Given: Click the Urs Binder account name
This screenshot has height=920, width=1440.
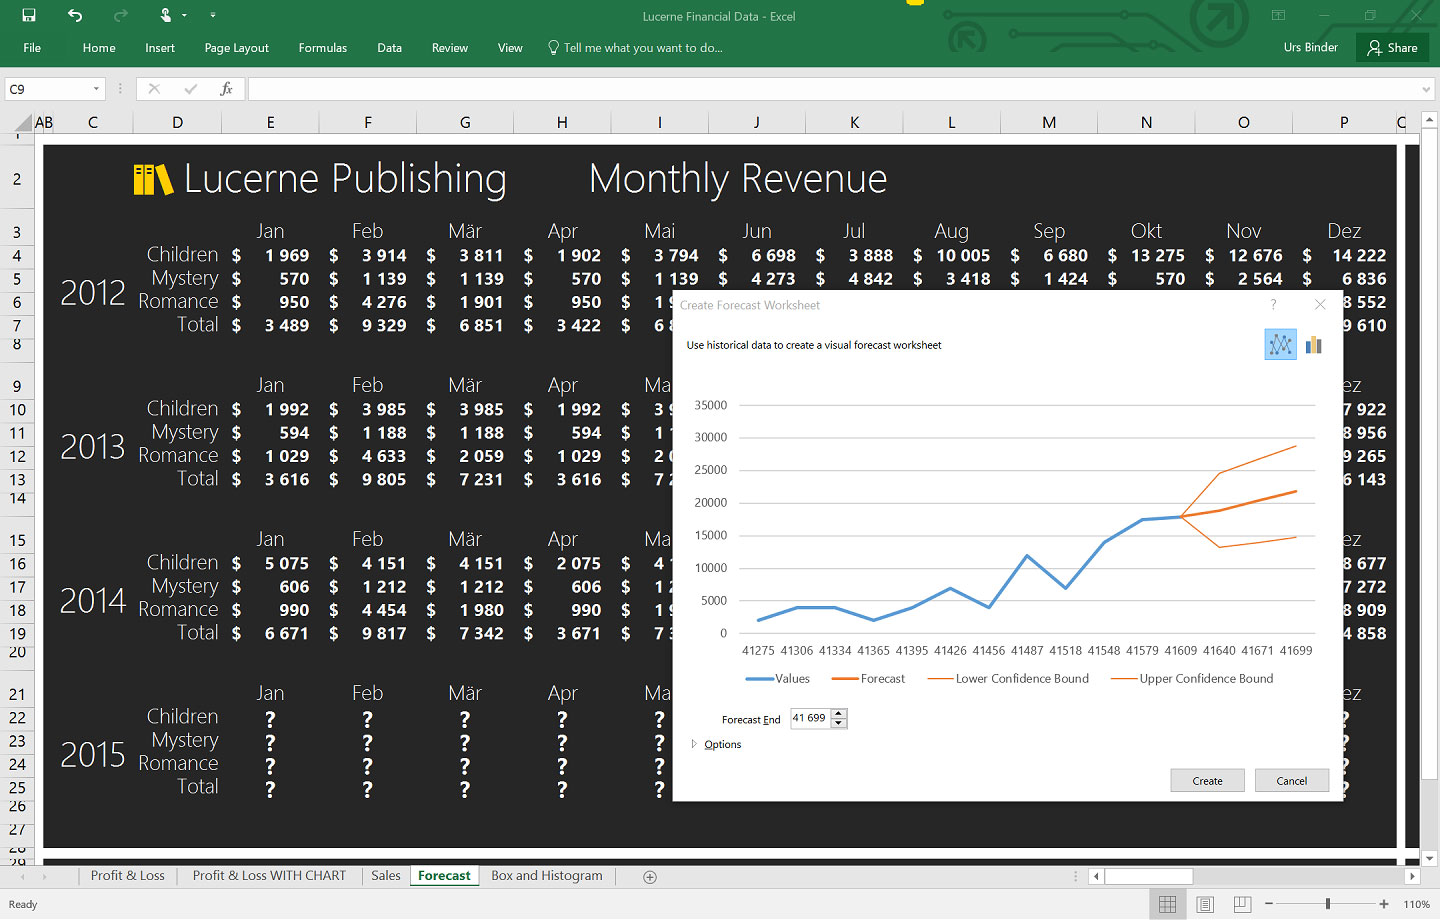Looking at the screenshot, I should [1311, 47].
